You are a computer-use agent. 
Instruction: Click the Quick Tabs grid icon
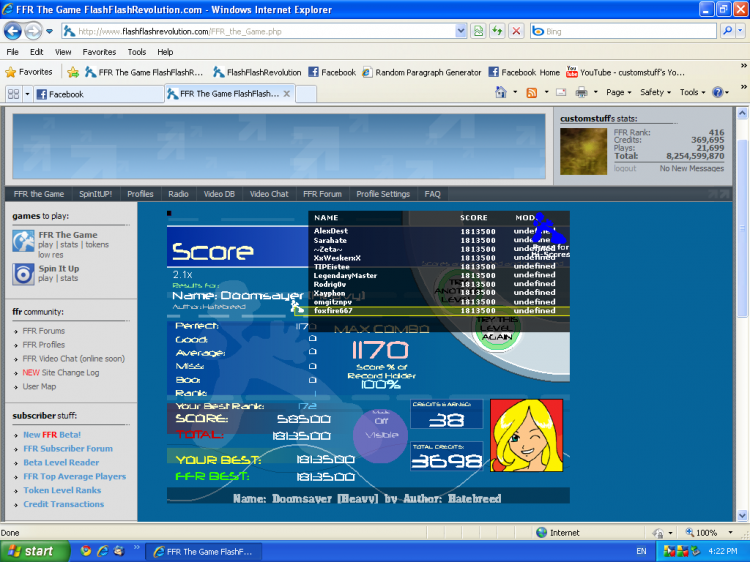tap(14, 94)
